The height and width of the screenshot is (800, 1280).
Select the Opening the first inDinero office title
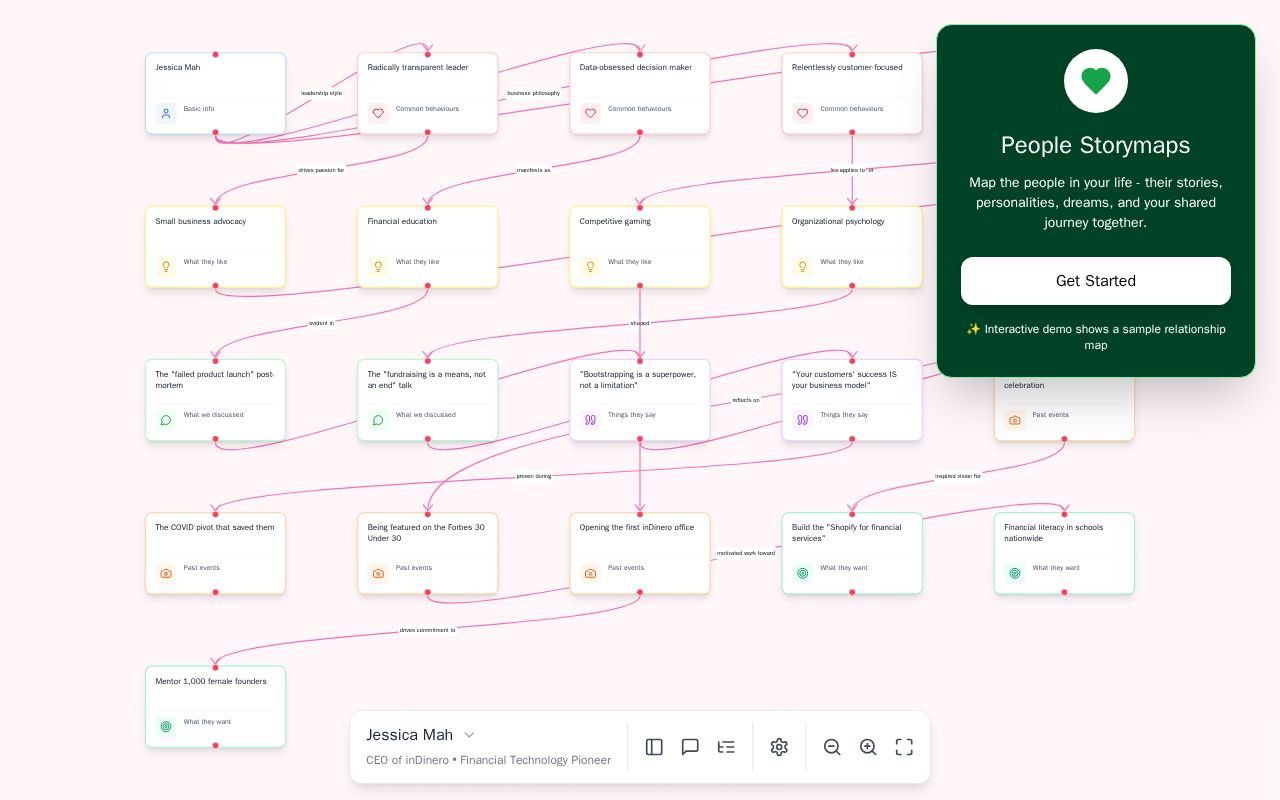[637, 527]
